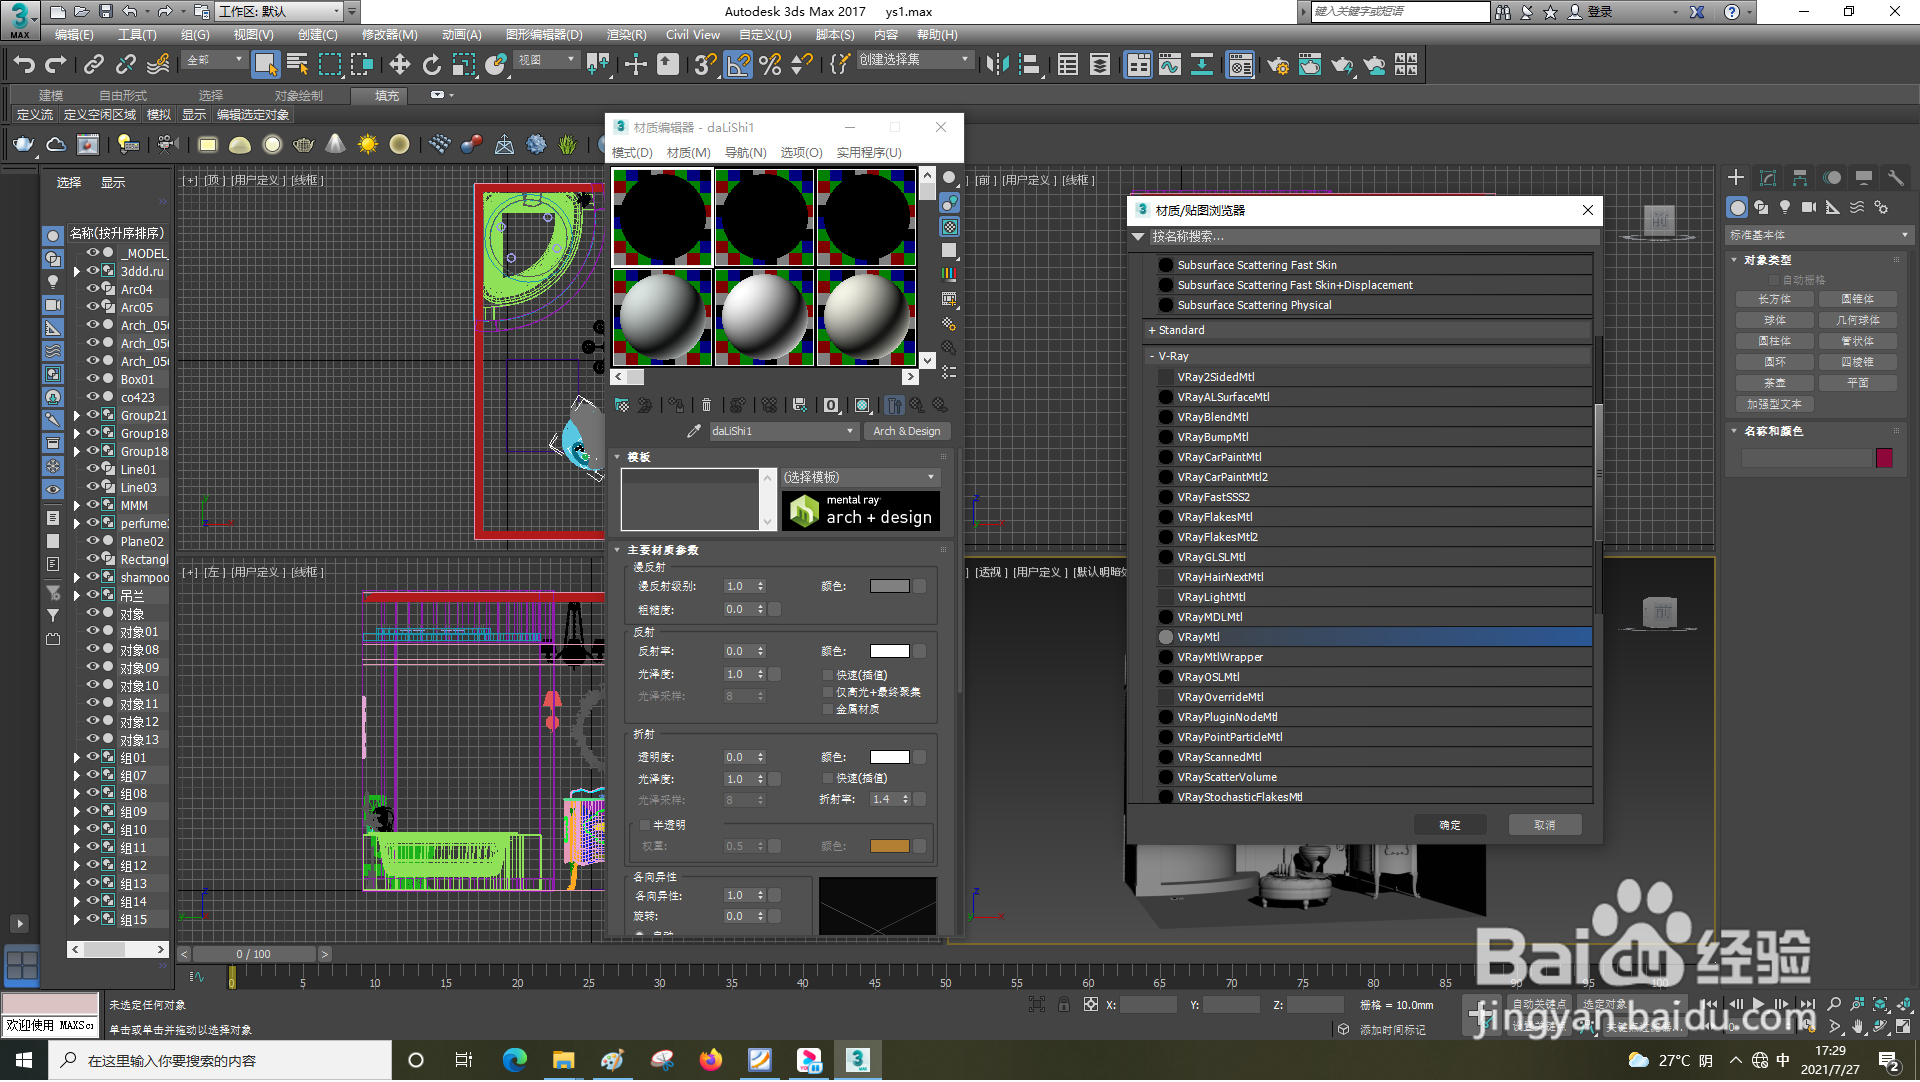Select the fourth gray material sample sphere
Viewport: 1920px width, 1082px height.
tap(661, 316)
